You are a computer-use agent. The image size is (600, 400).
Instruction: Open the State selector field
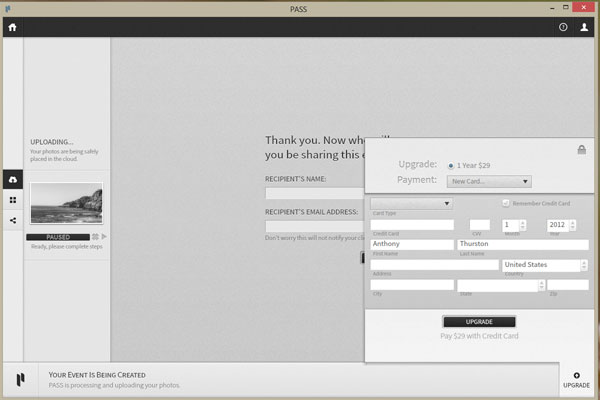[501, 285]
